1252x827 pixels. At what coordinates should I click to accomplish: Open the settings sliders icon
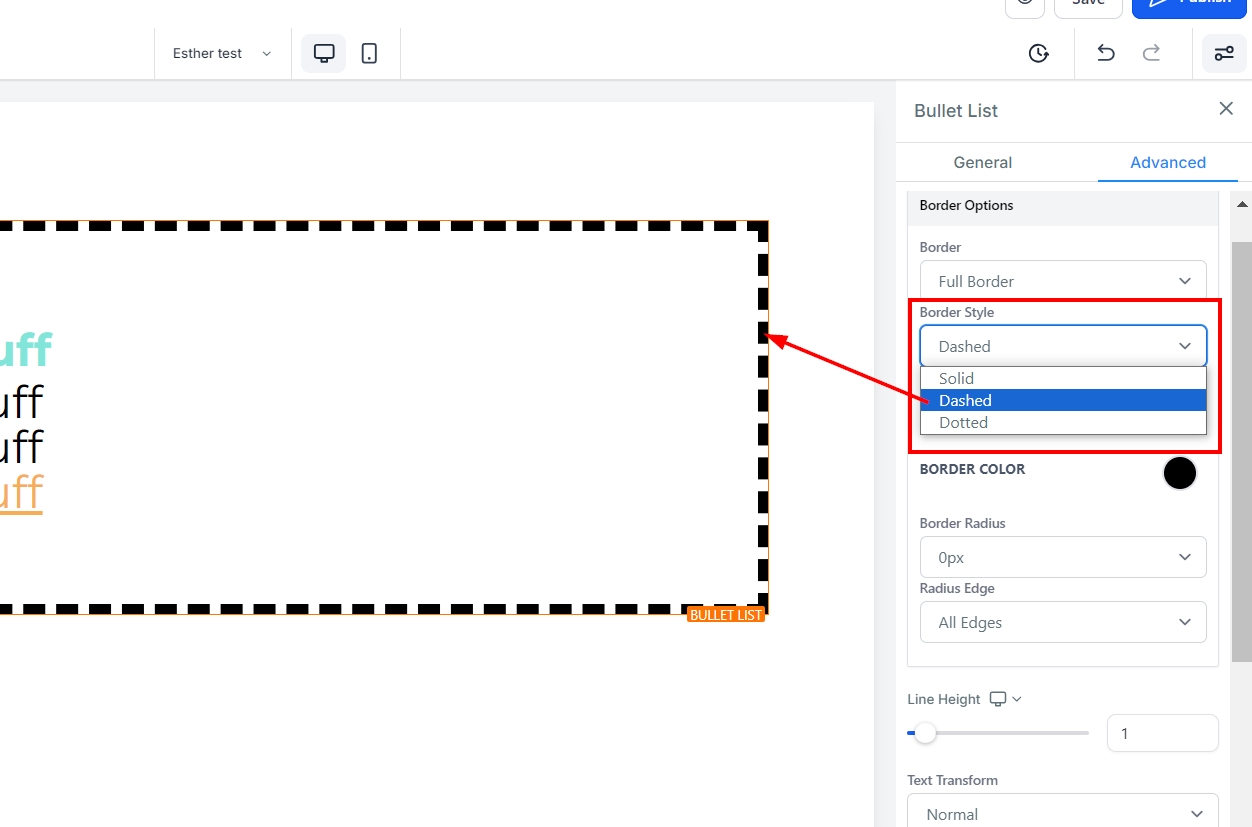(x=1224, y=54)
